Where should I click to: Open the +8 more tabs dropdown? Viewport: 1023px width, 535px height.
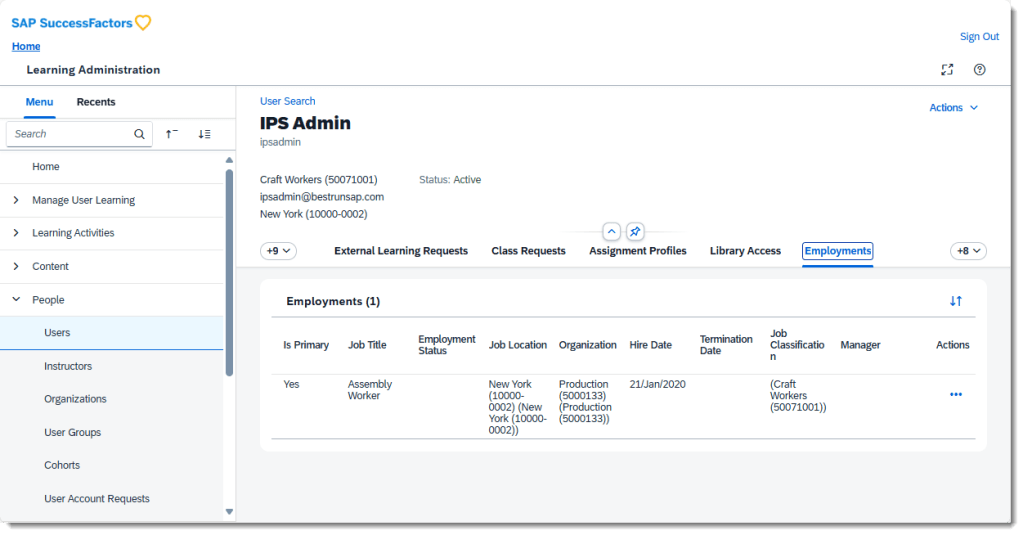pyautogui.click(x=967, y=251)
